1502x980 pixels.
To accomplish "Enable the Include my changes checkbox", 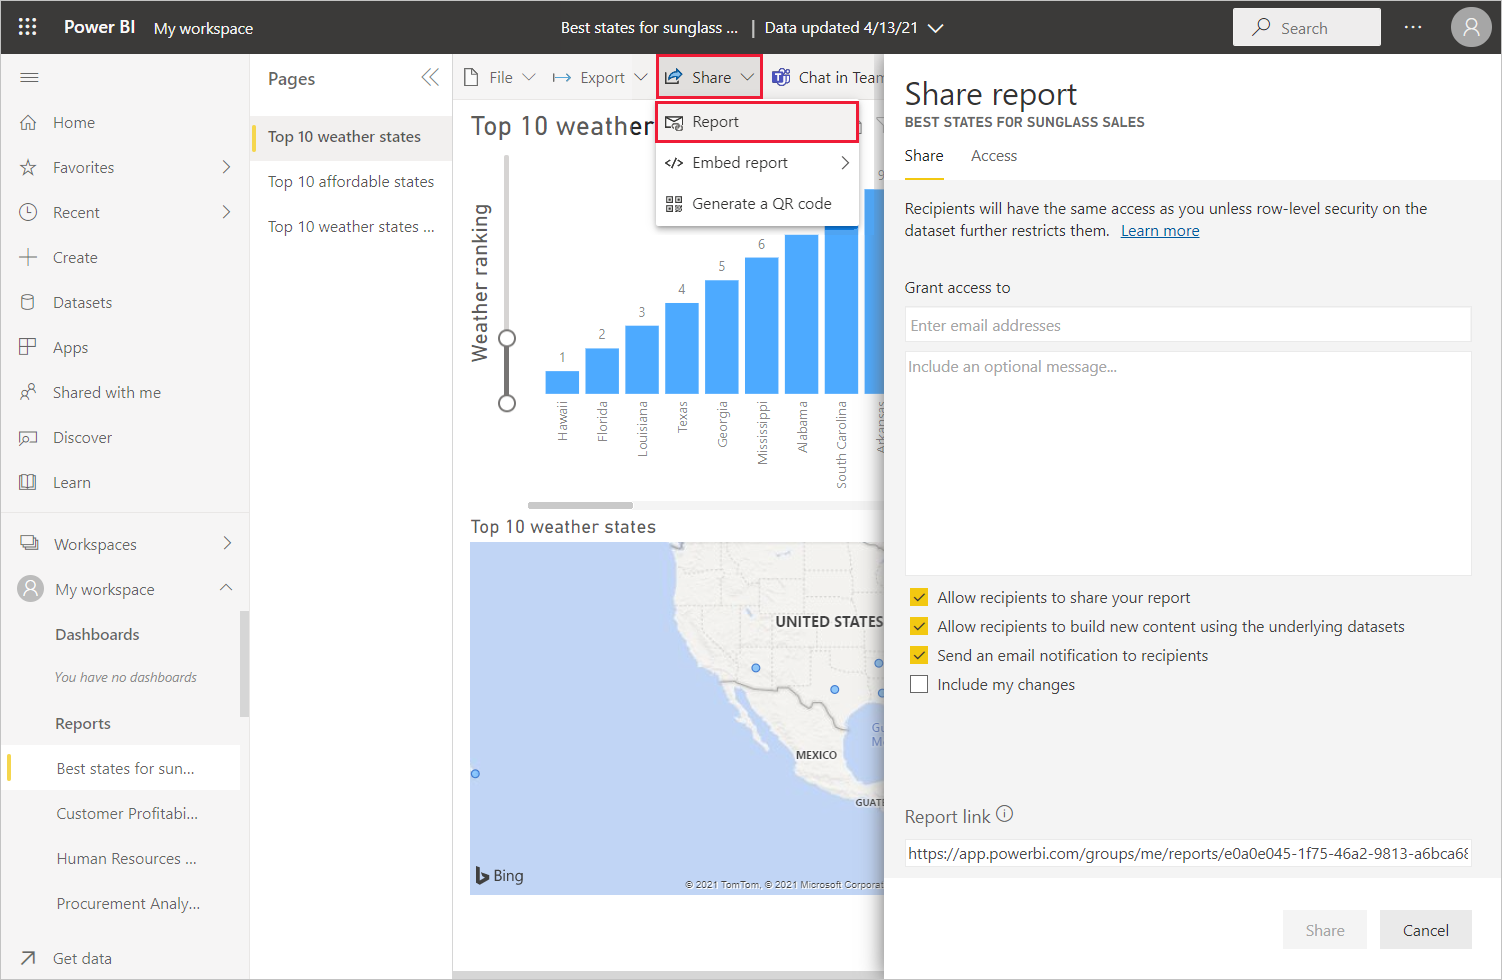I will tap(919, 685).
